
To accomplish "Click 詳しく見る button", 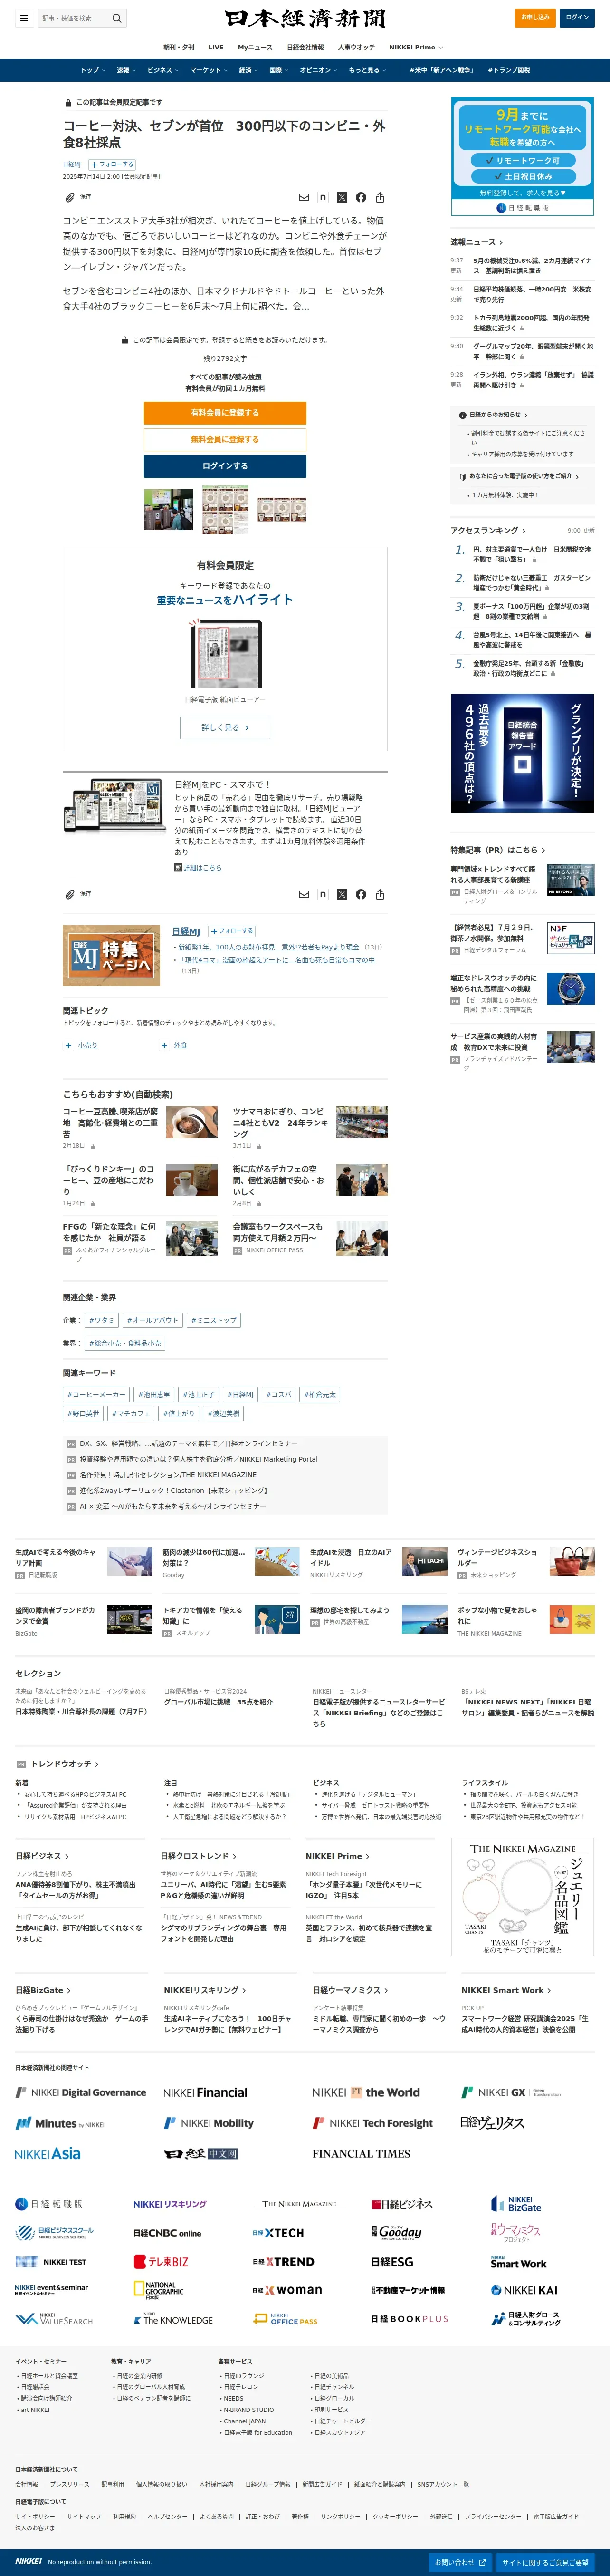I will click(225, 727).
